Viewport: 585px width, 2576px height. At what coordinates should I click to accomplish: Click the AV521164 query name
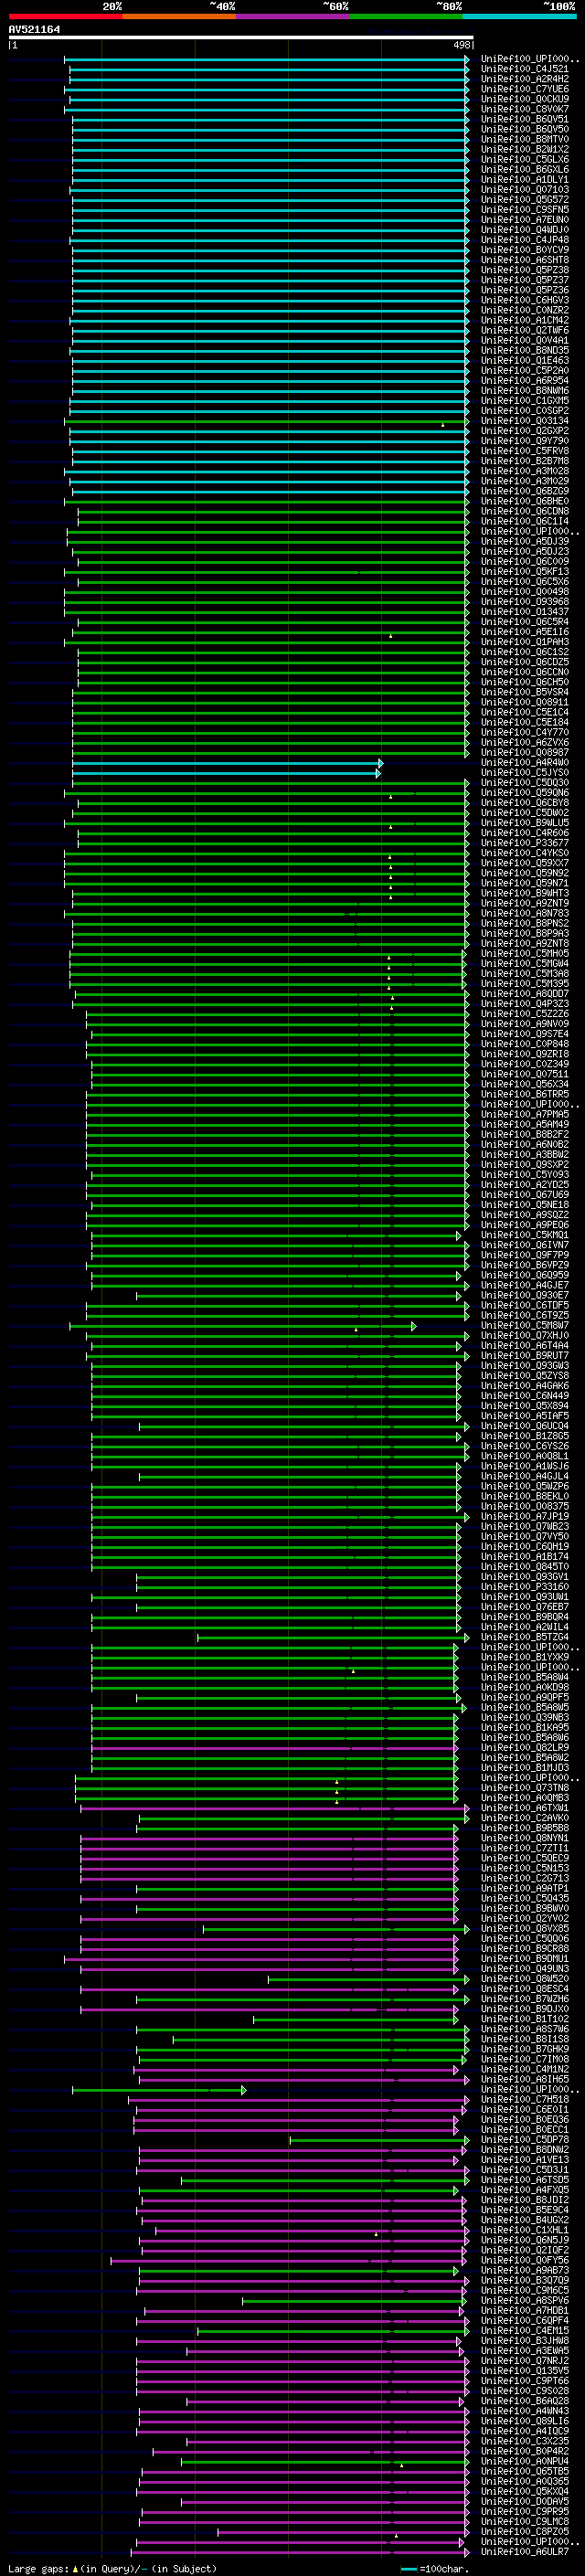tap(34, 30)
